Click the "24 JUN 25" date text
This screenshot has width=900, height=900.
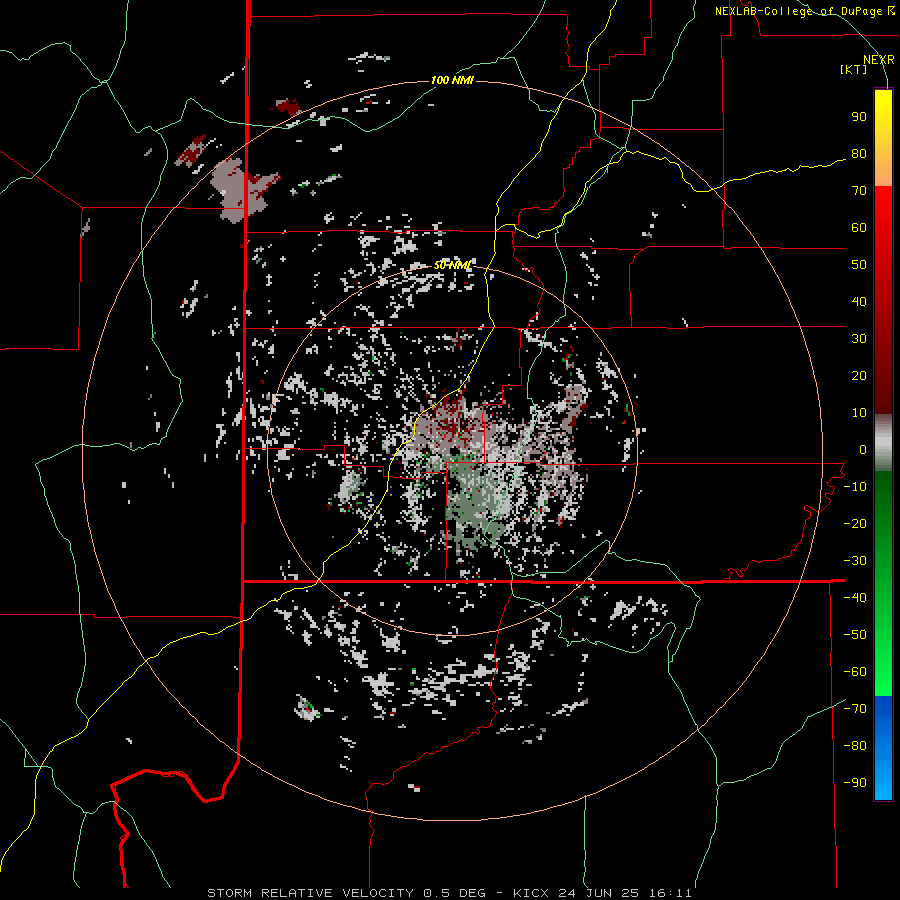tap(597, 893)
